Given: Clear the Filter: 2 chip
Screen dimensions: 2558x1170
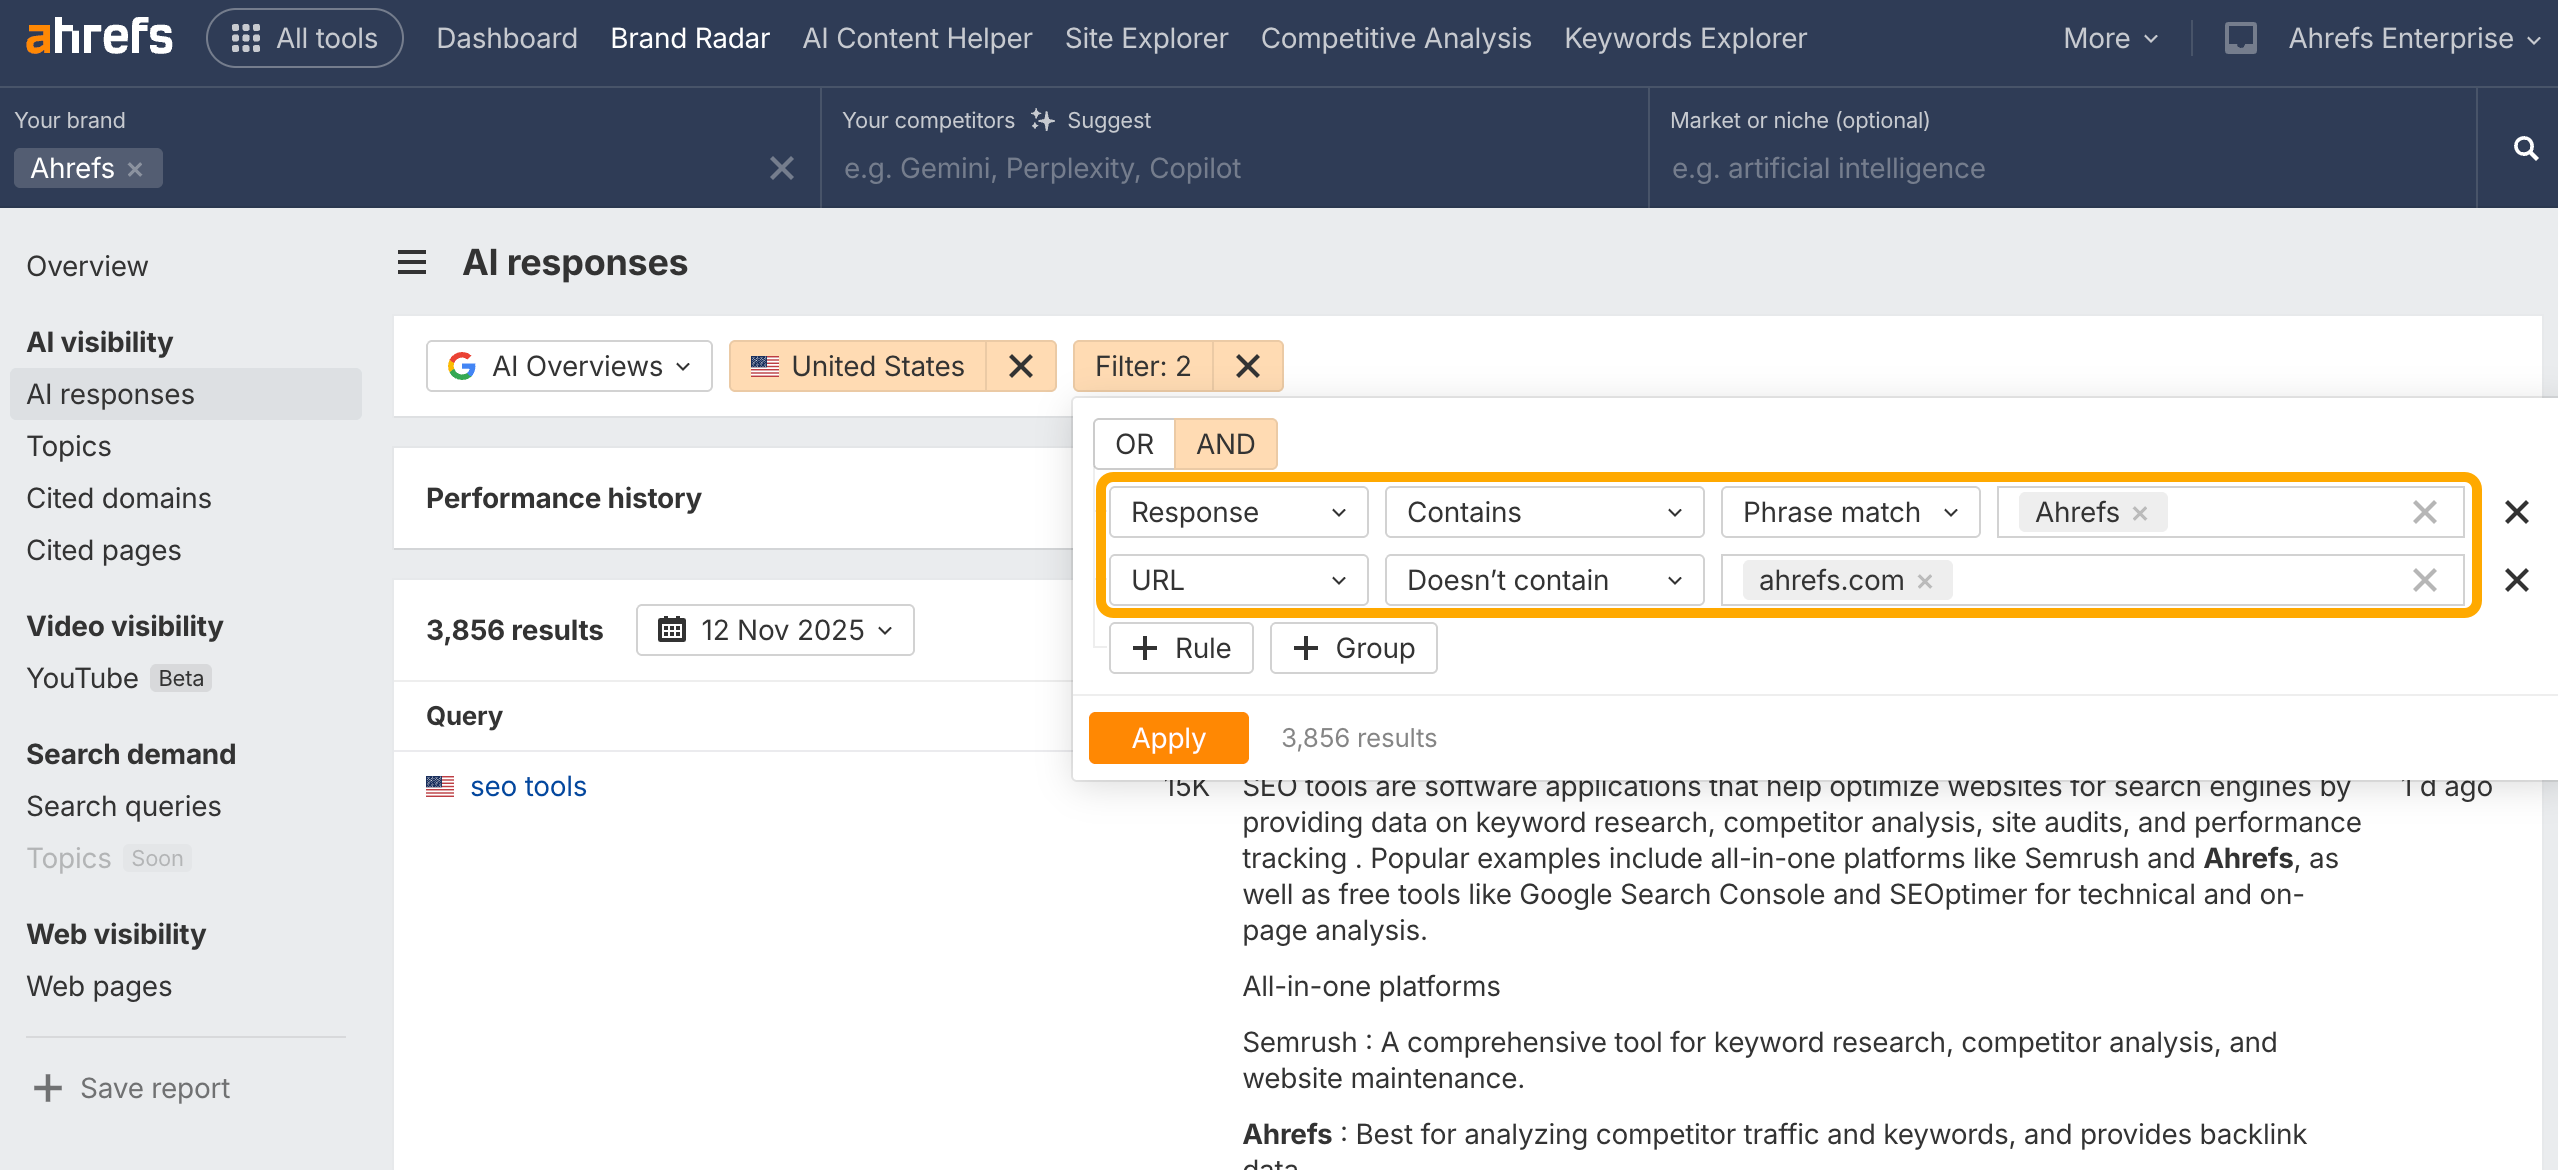Looking at the screenshot, I should [x=1247, y=366].
